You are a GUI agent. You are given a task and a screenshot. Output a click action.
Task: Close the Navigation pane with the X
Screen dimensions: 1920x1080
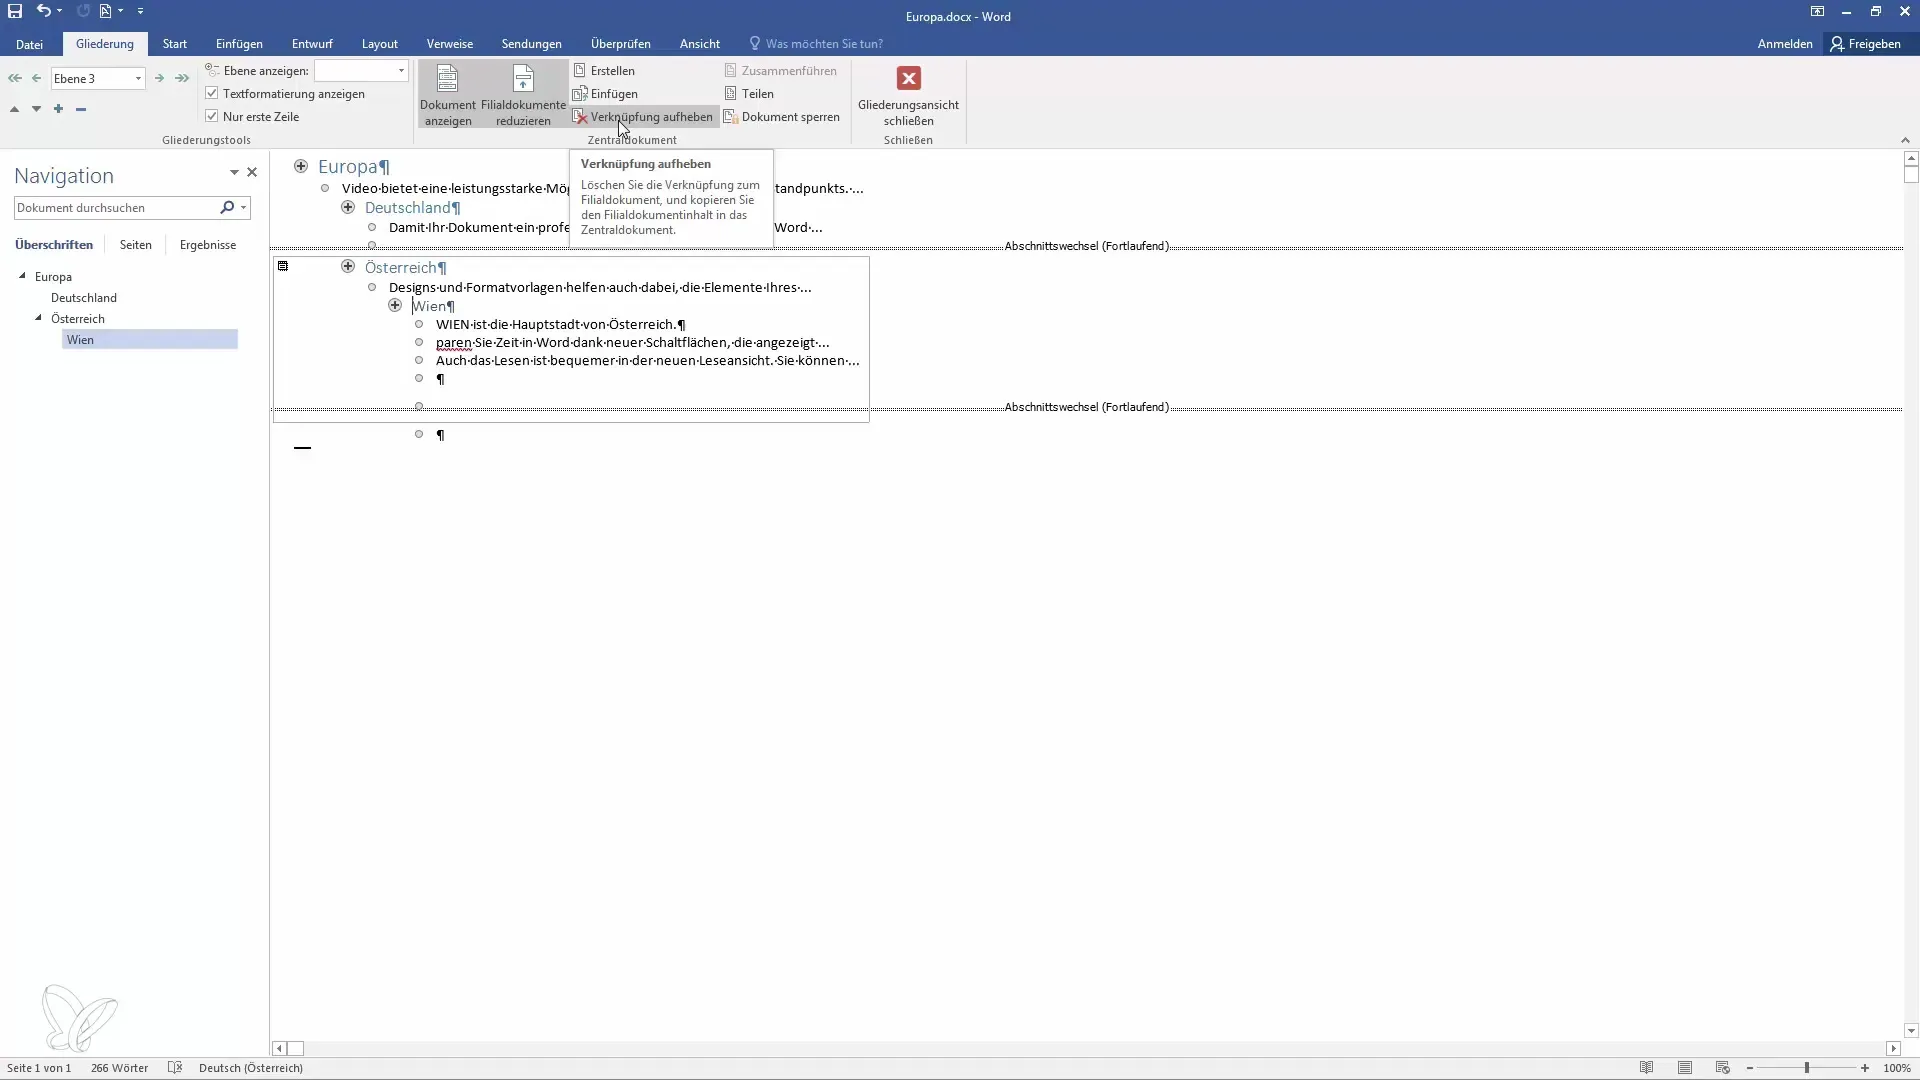tap(252, 172)
